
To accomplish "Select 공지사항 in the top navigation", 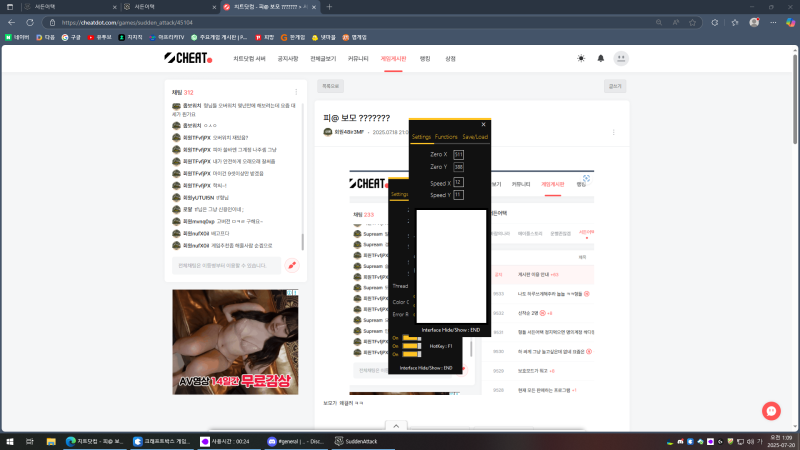I will click(287, 59).
